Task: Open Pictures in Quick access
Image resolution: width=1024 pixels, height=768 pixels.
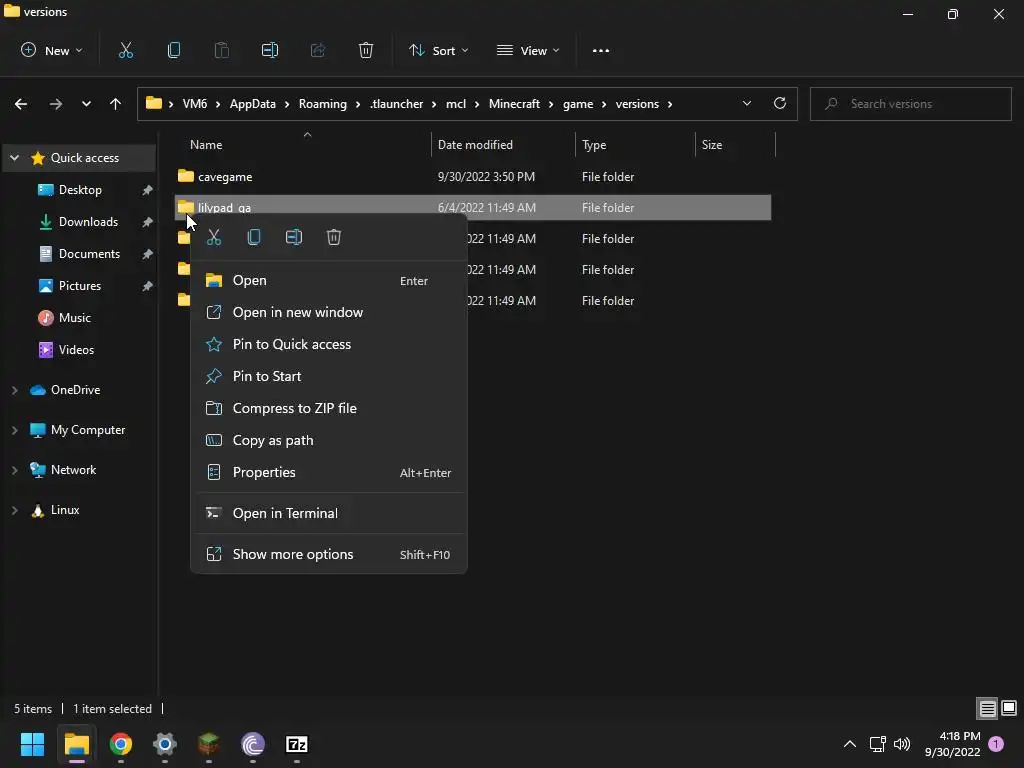Action: click(80, 286)
